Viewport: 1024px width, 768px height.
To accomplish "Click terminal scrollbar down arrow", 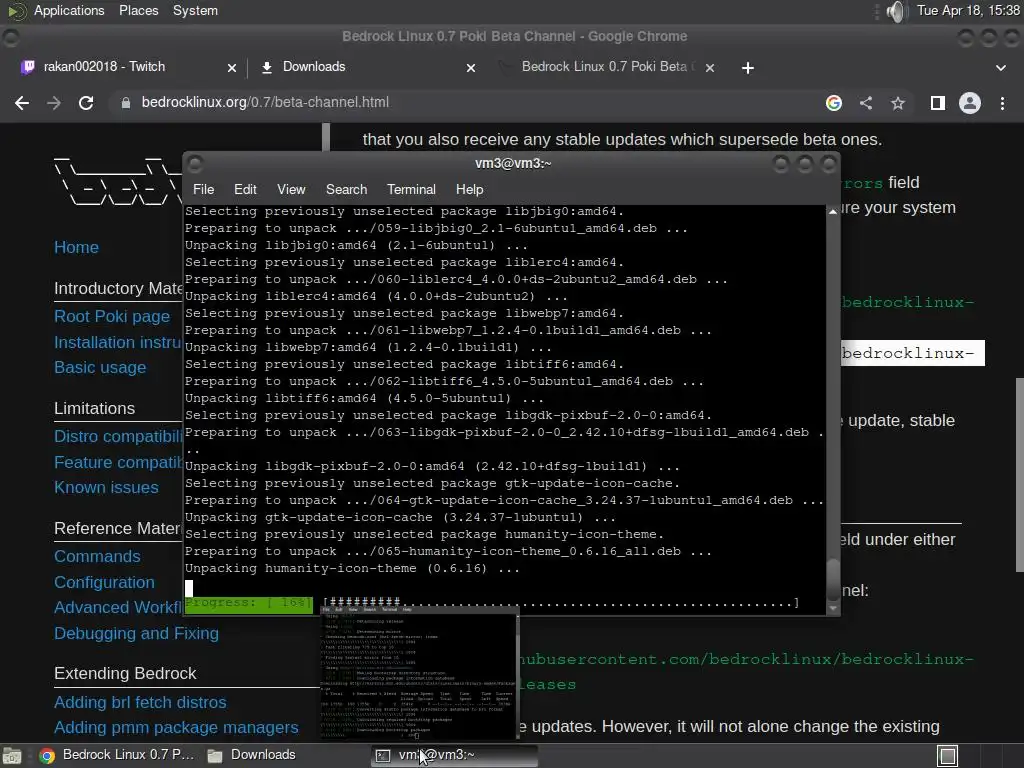I will click(833, 608).
